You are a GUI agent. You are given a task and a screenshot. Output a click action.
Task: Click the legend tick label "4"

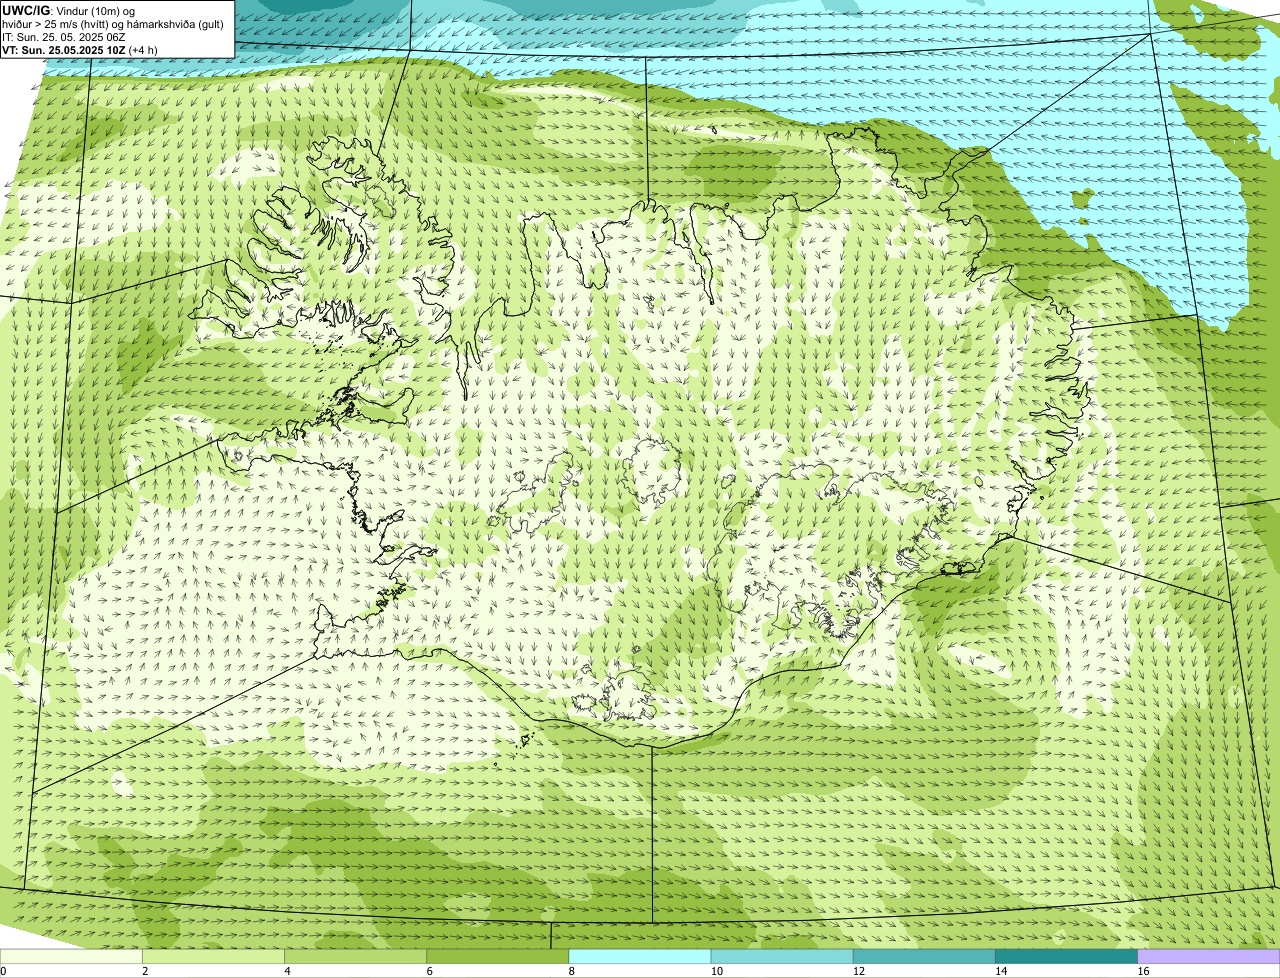(287, 971)
